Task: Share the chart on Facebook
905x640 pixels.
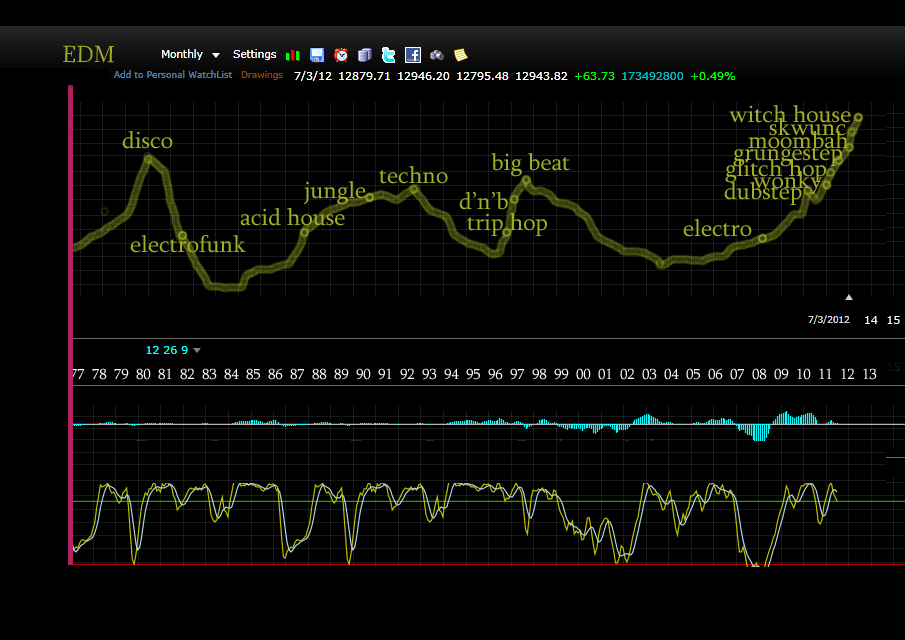Action: pyautogui.click(x=413, y=55)
